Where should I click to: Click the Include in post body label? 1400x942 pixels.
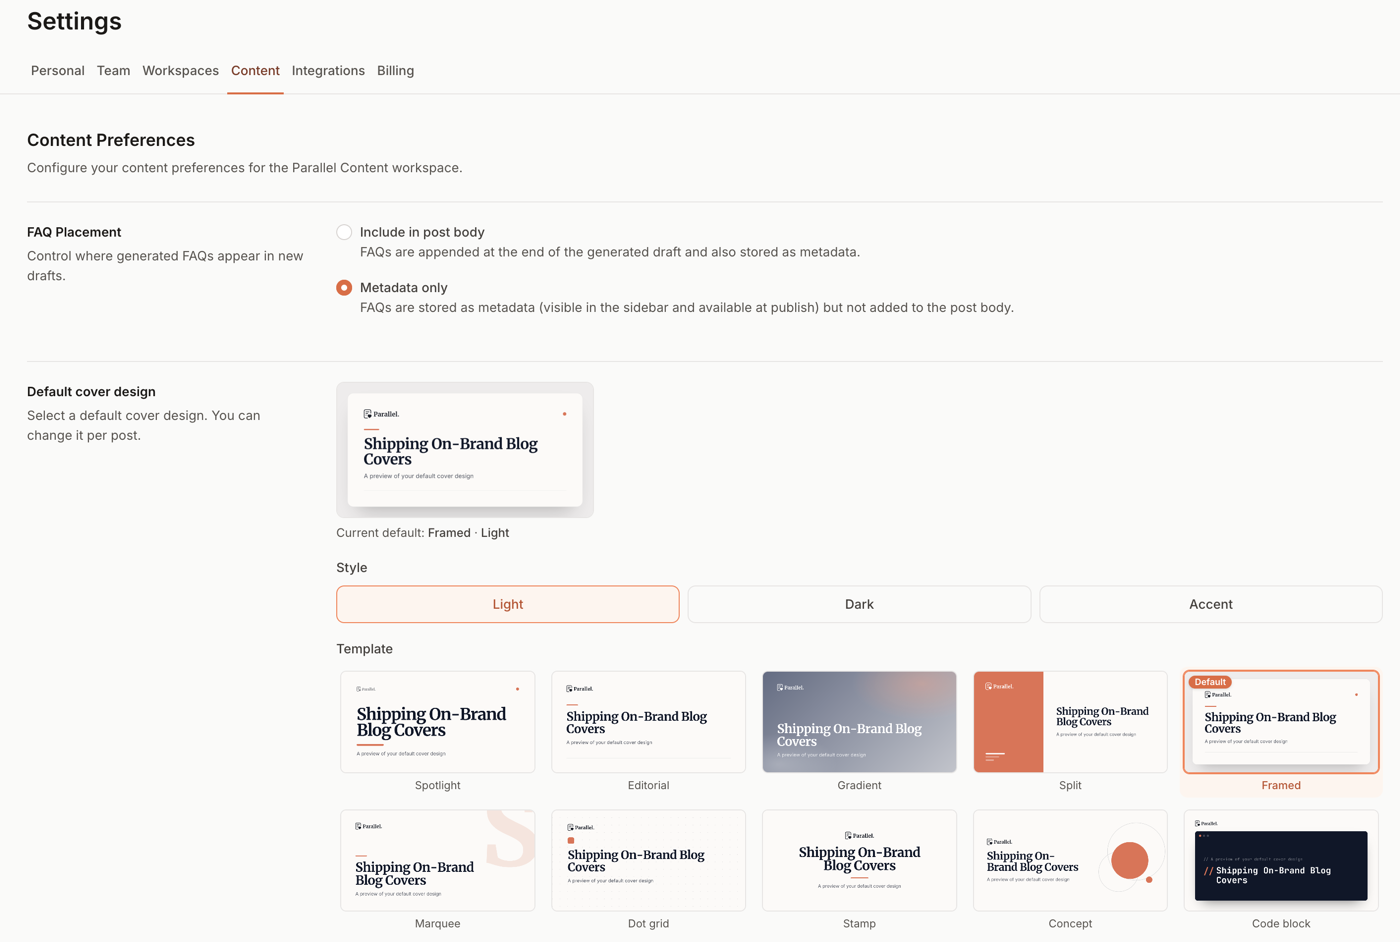pyautogui.click(x=422, y=232)
